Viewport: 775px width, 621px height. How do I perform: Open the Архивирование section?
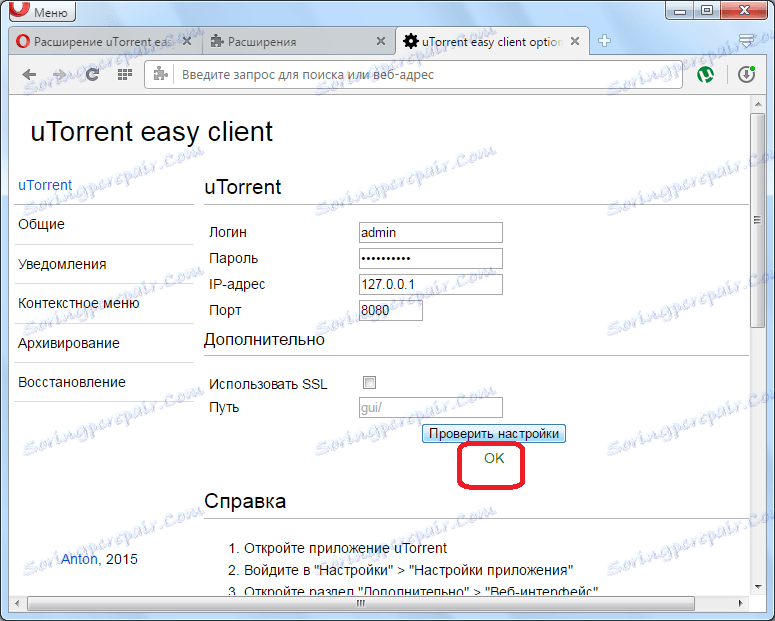pos(69,343)
